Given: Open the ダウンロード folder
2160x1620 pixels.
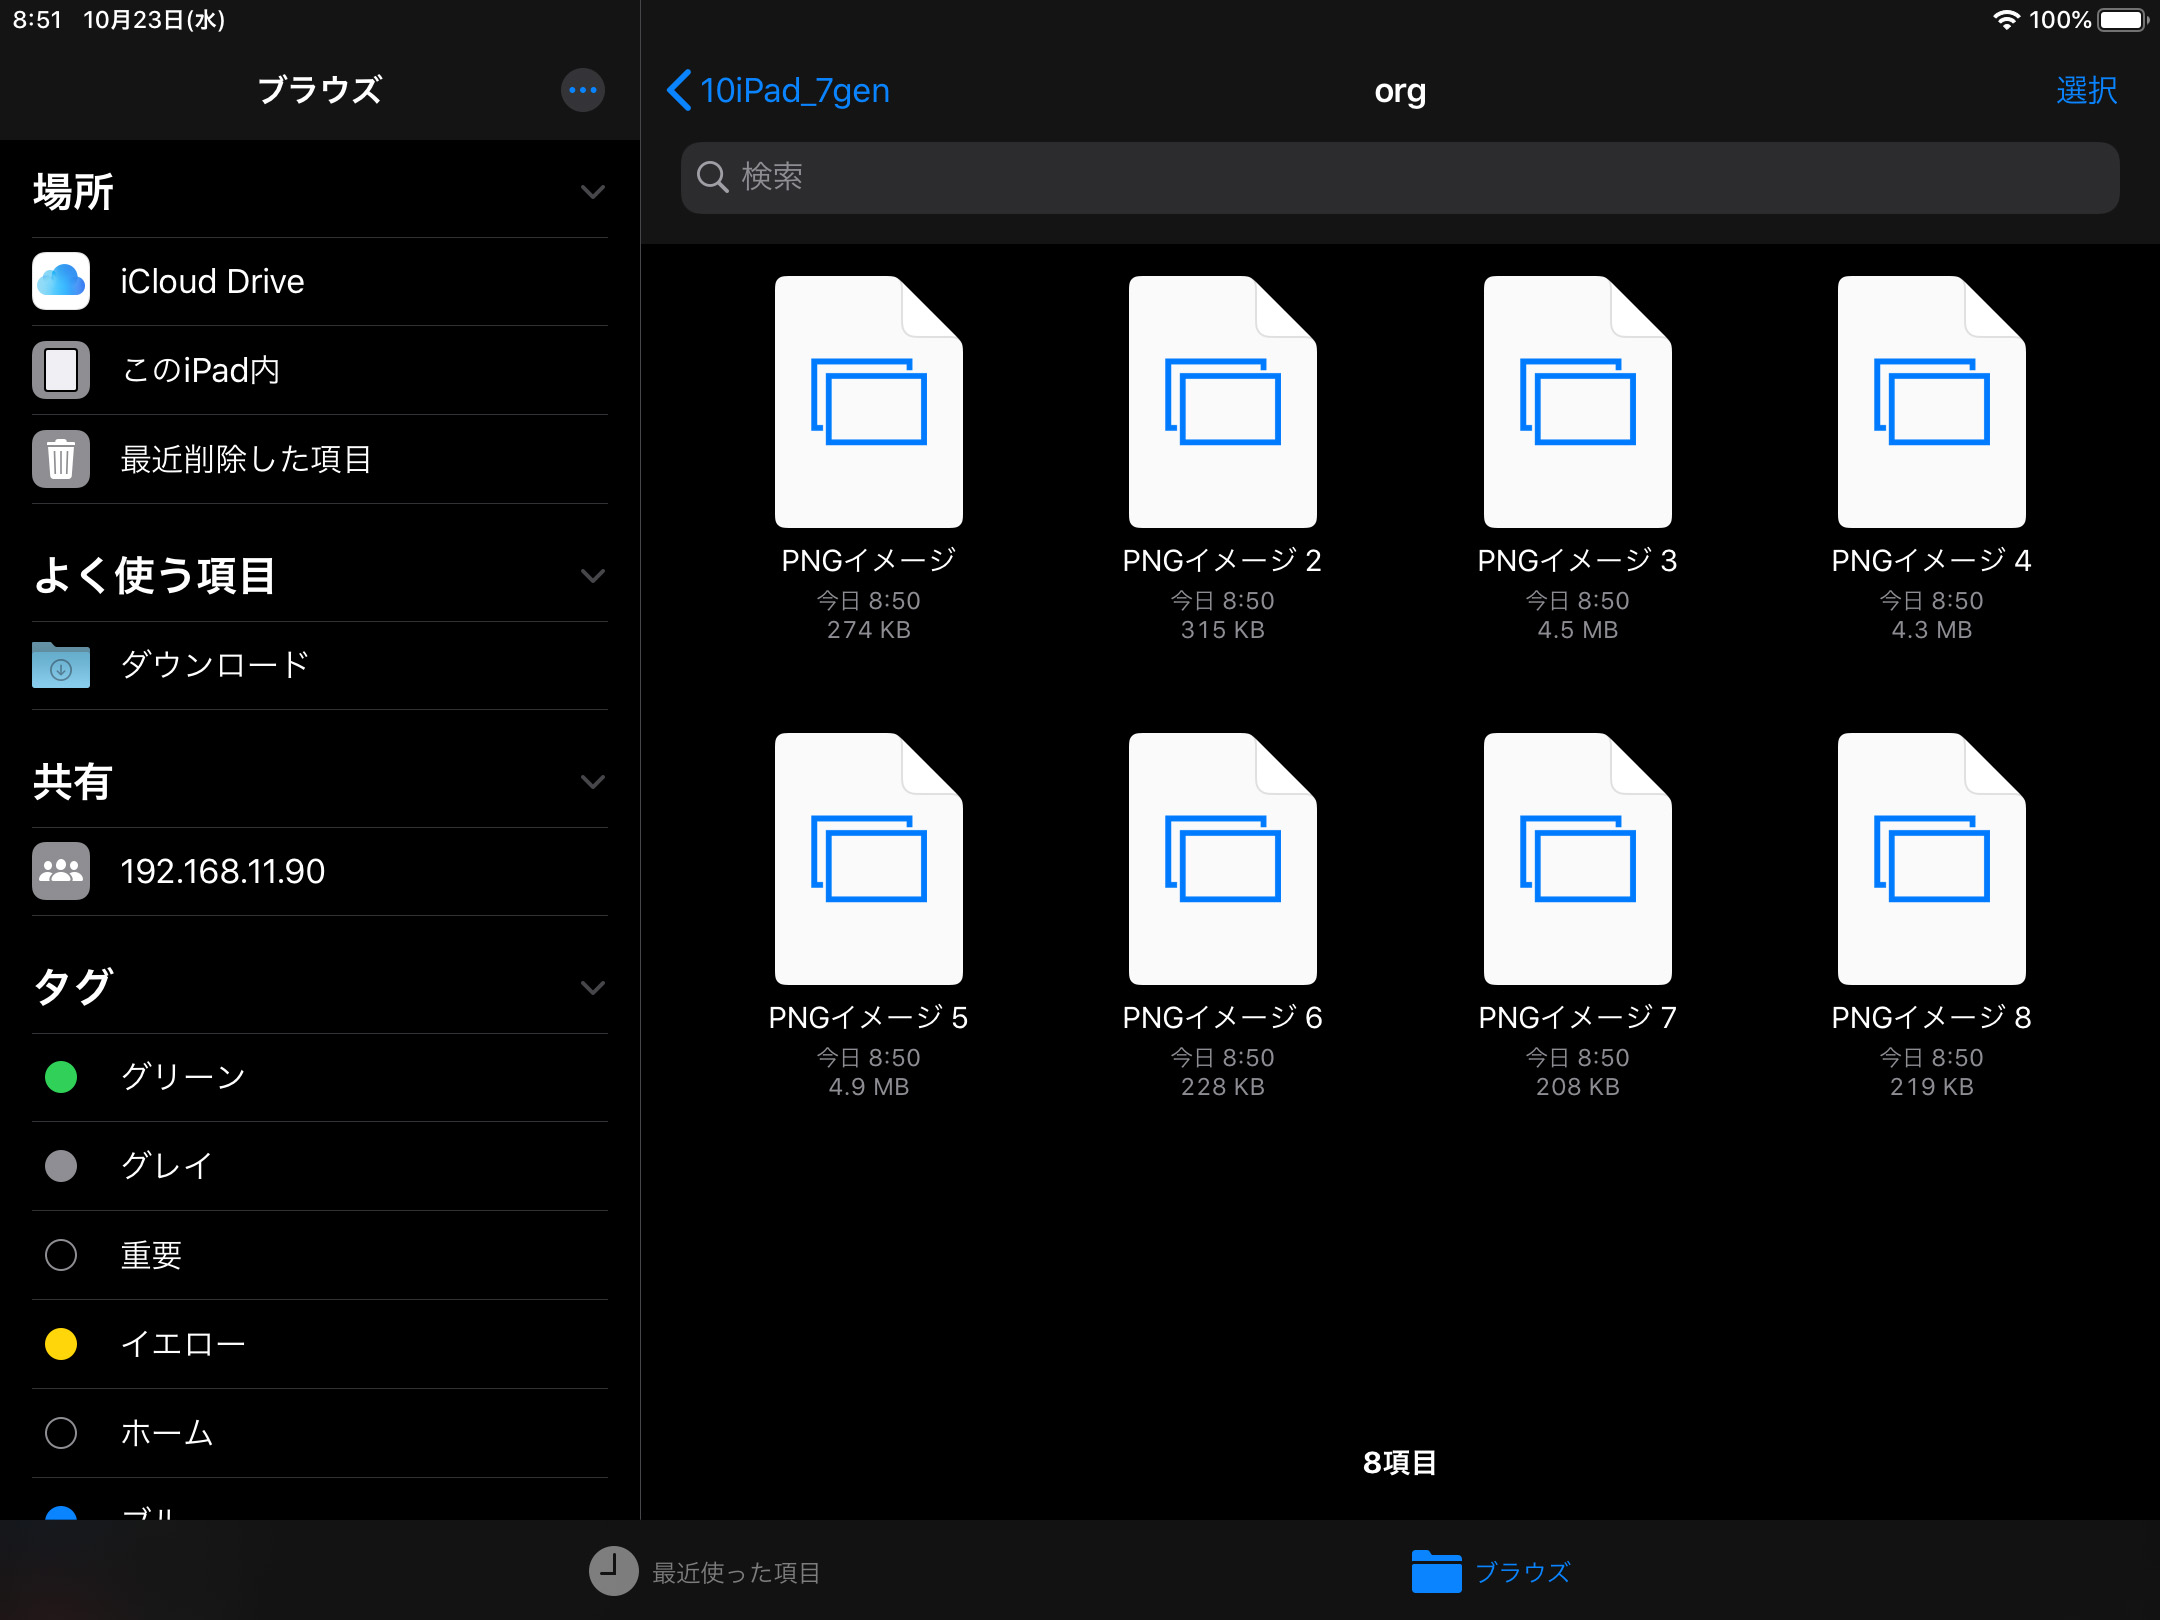Looking at the screenshot, I should coord(214,665).
